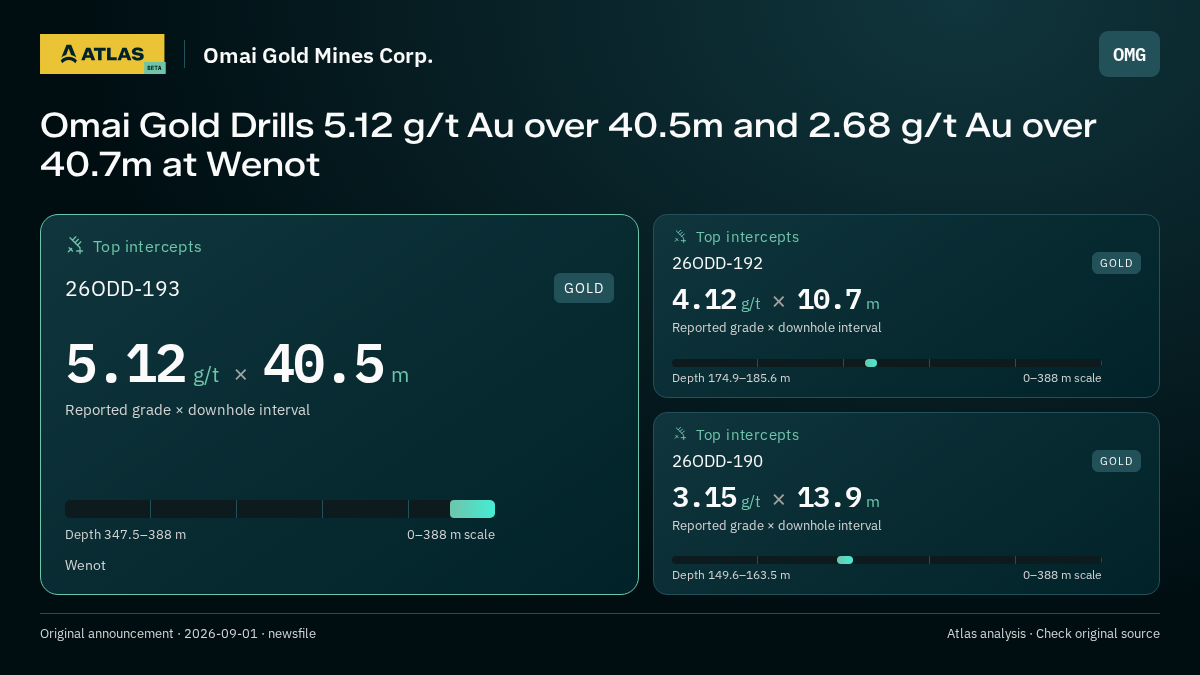
Task: Click the 3.15 g/t grade value
Action: (x=716, y=498)
